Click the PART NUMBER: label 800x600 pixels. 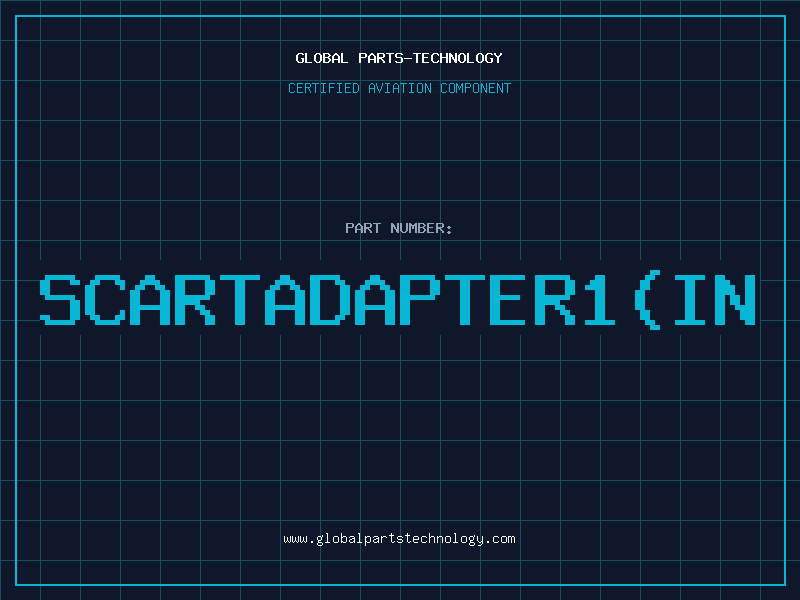pos(399,228)
